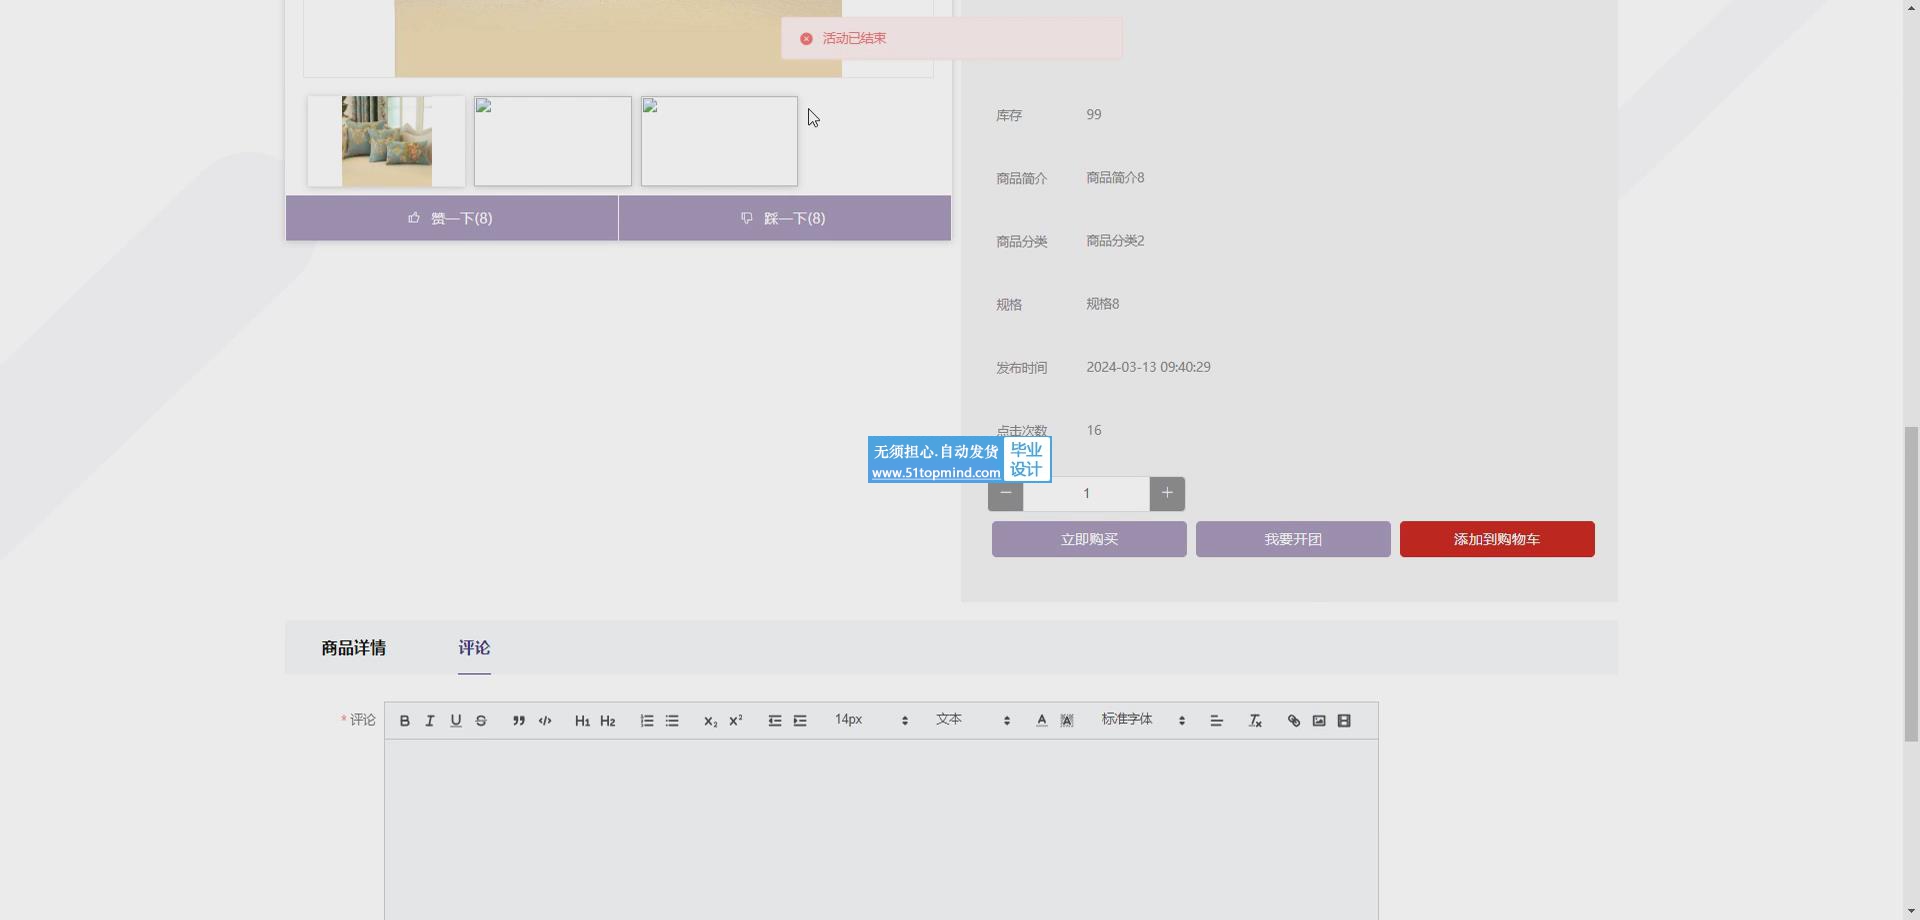1920x920 pixels.
Task: Select the third product thumbnail
Action: coord(719,141)
